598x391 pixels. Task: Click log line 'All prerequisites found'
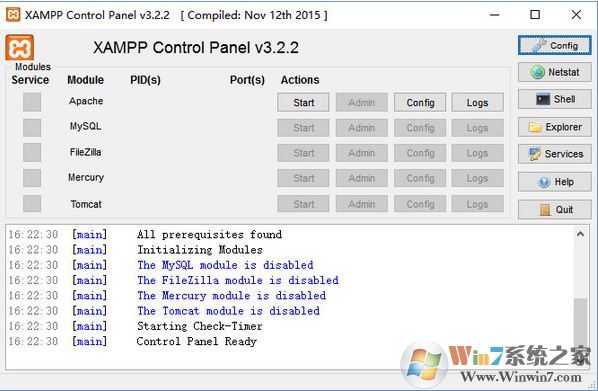[210, 234]
